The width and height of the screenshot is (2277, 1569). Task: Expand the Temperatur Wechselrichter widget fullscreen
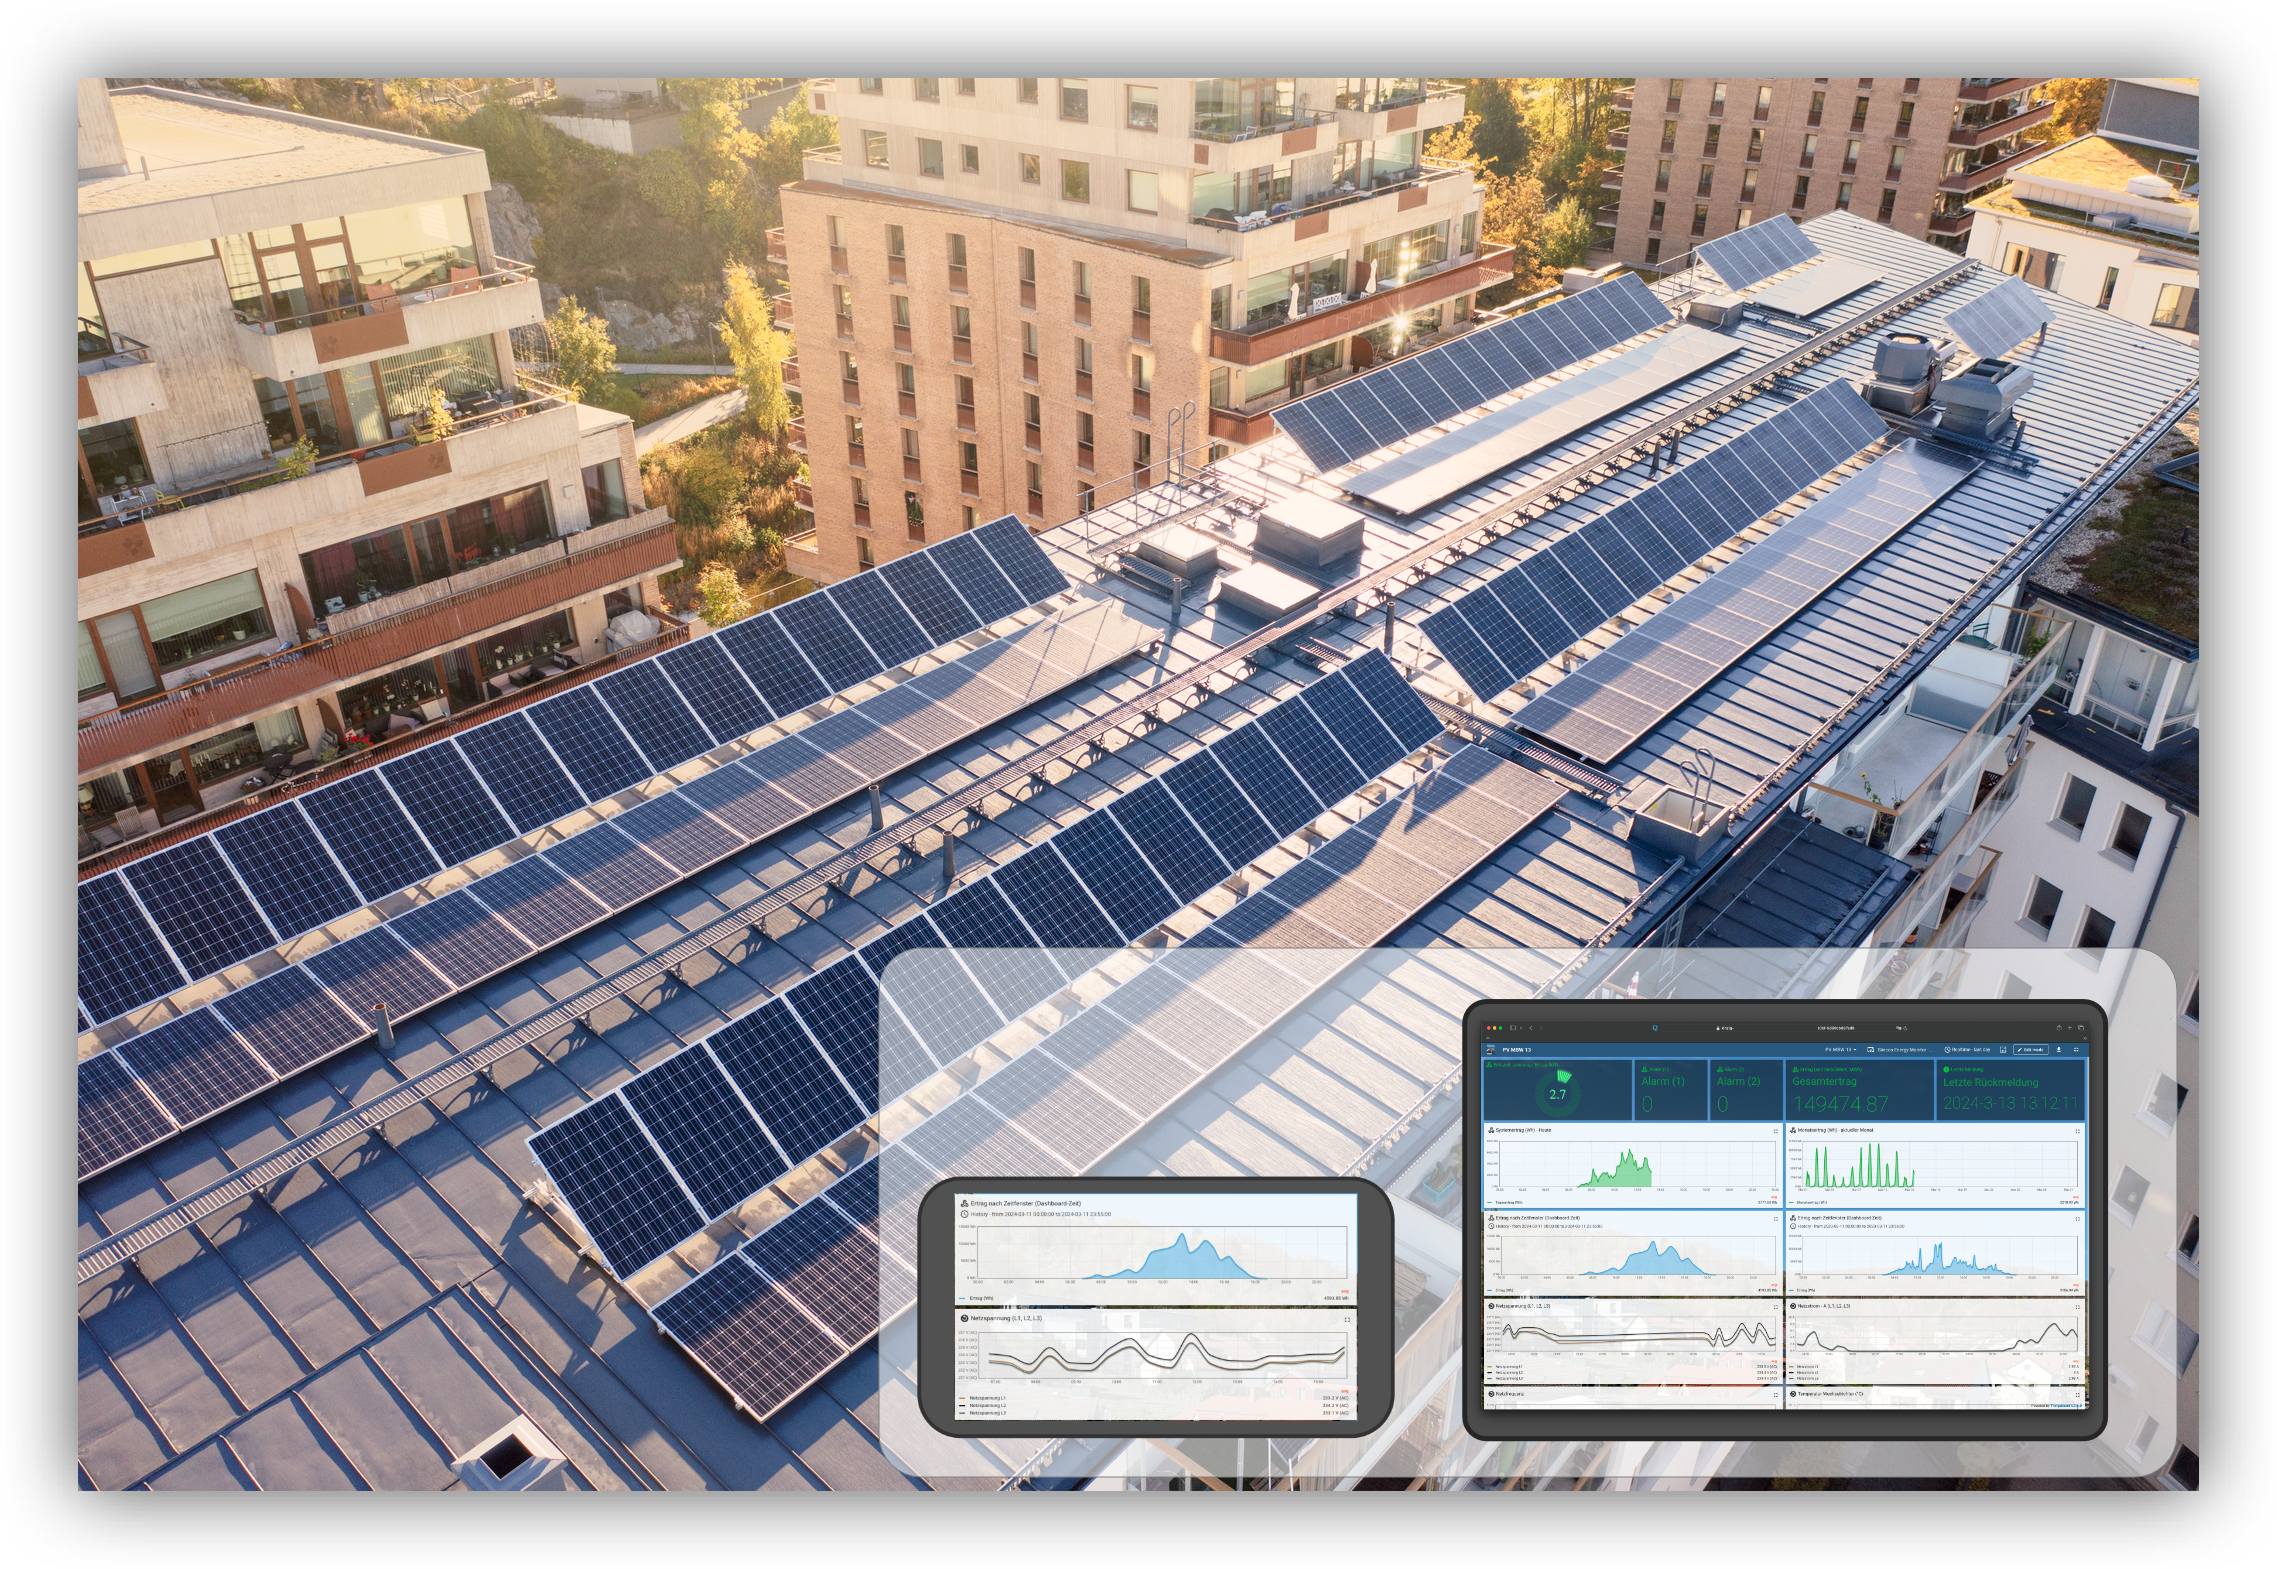[2078, 1395]
